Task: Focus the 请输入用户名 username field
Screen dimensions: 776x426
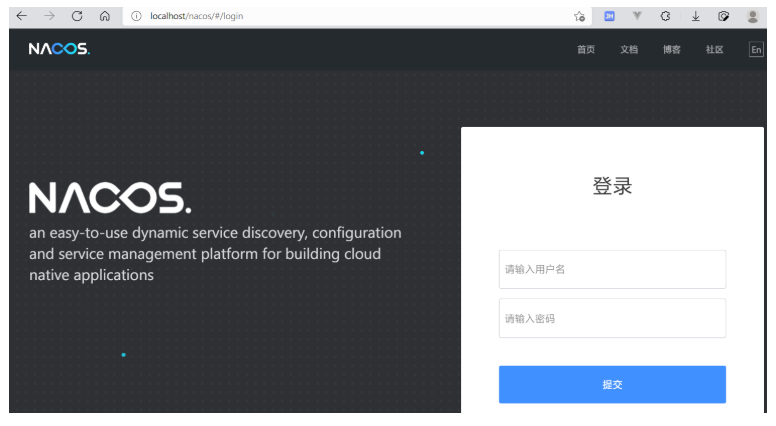Action: (x=612, y=269)
